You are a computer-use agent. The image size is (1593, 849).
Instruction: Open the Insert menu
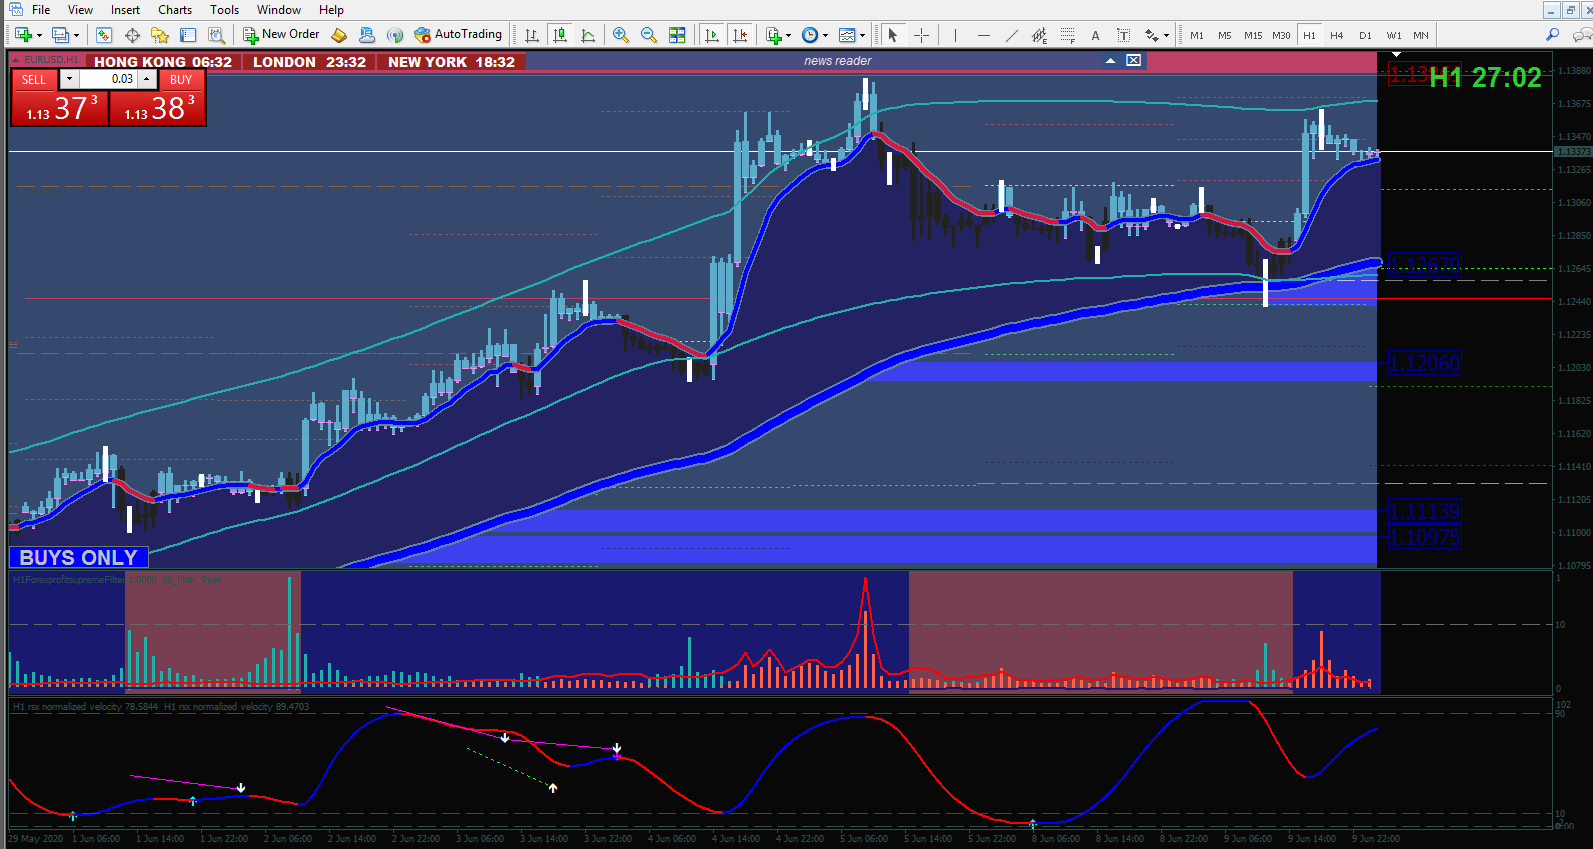click(125, 10)
